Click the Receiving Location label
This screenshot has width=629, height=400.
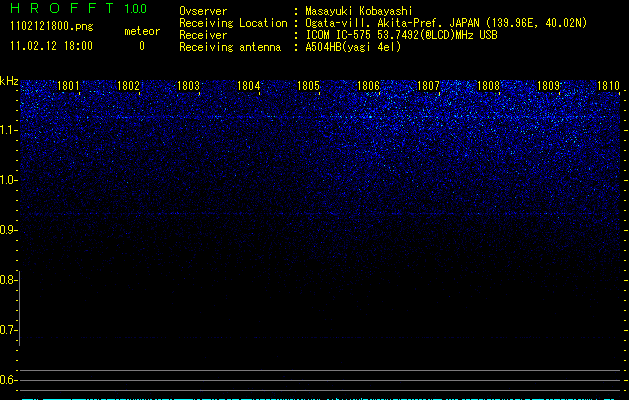click(x=233, y=23)
